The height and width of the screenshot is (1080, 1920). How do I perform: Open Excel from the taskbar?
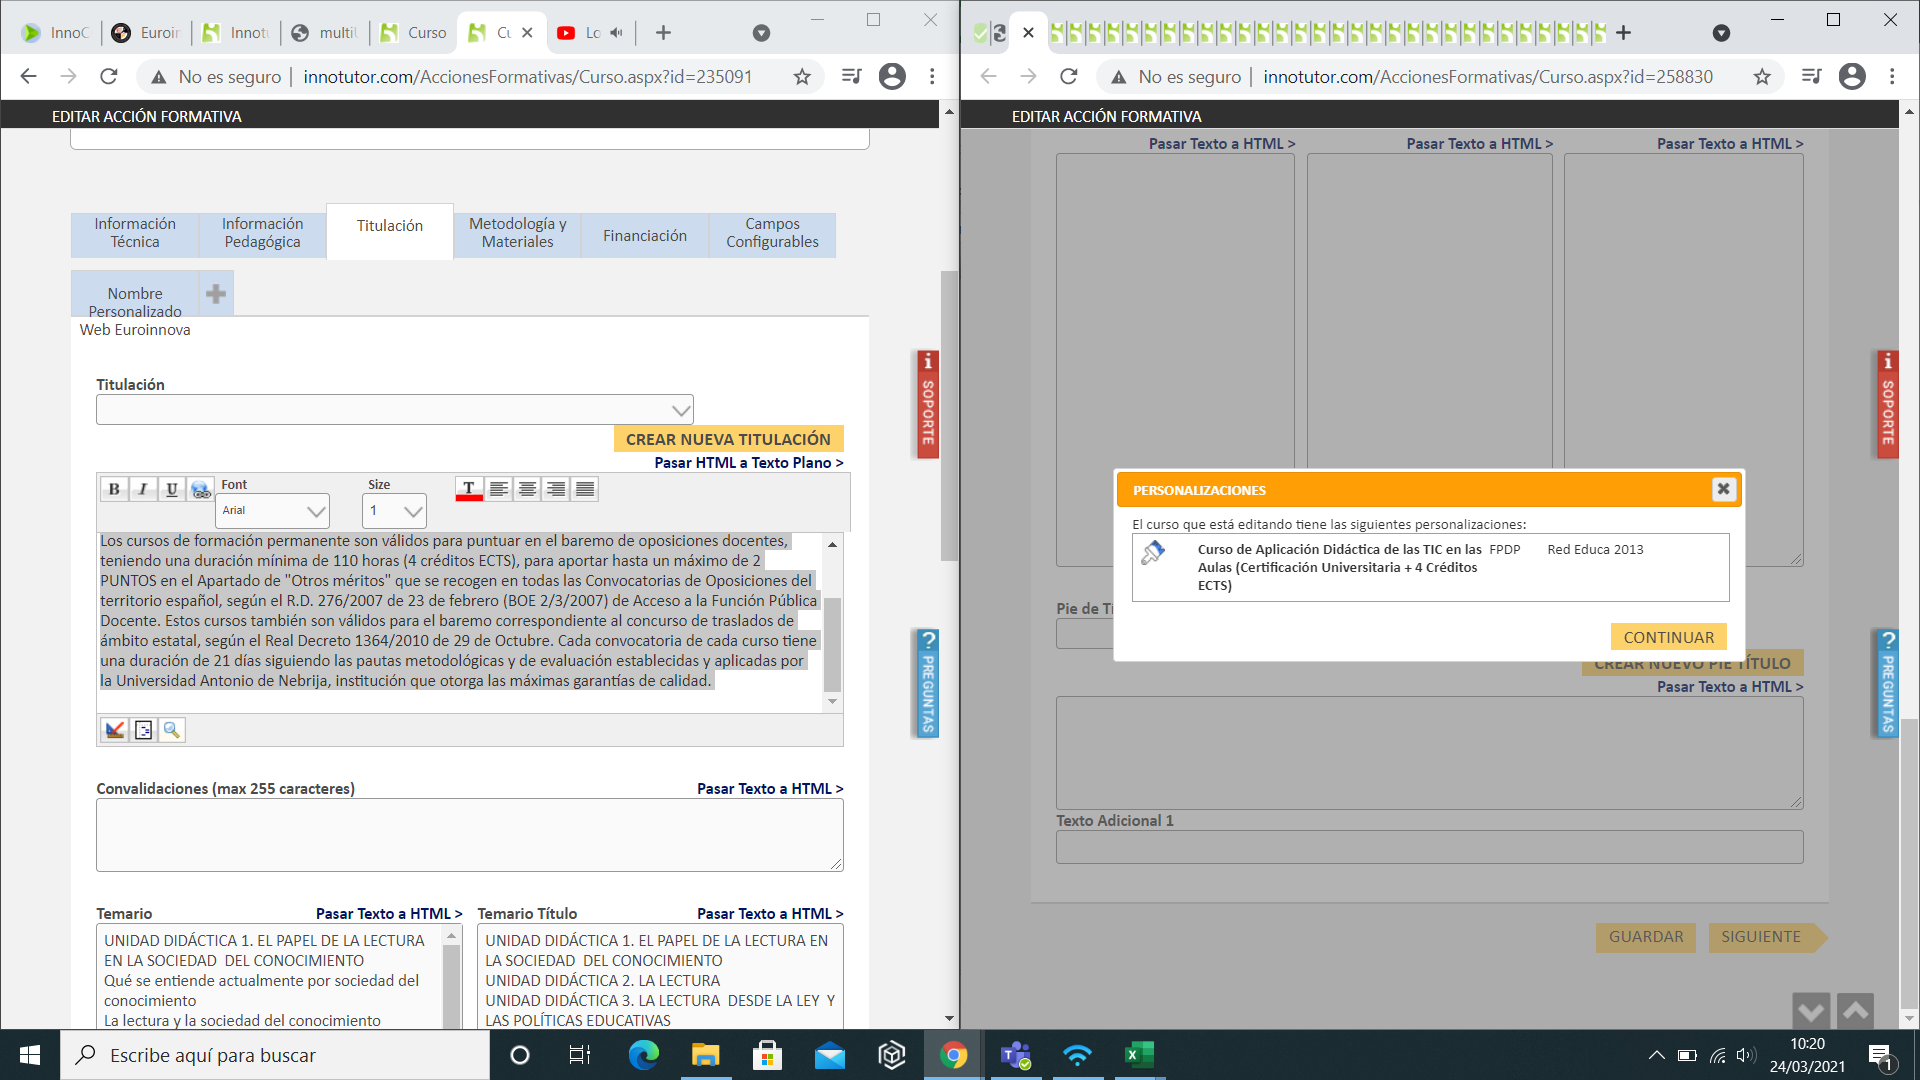click(x=1139, y=1055)
